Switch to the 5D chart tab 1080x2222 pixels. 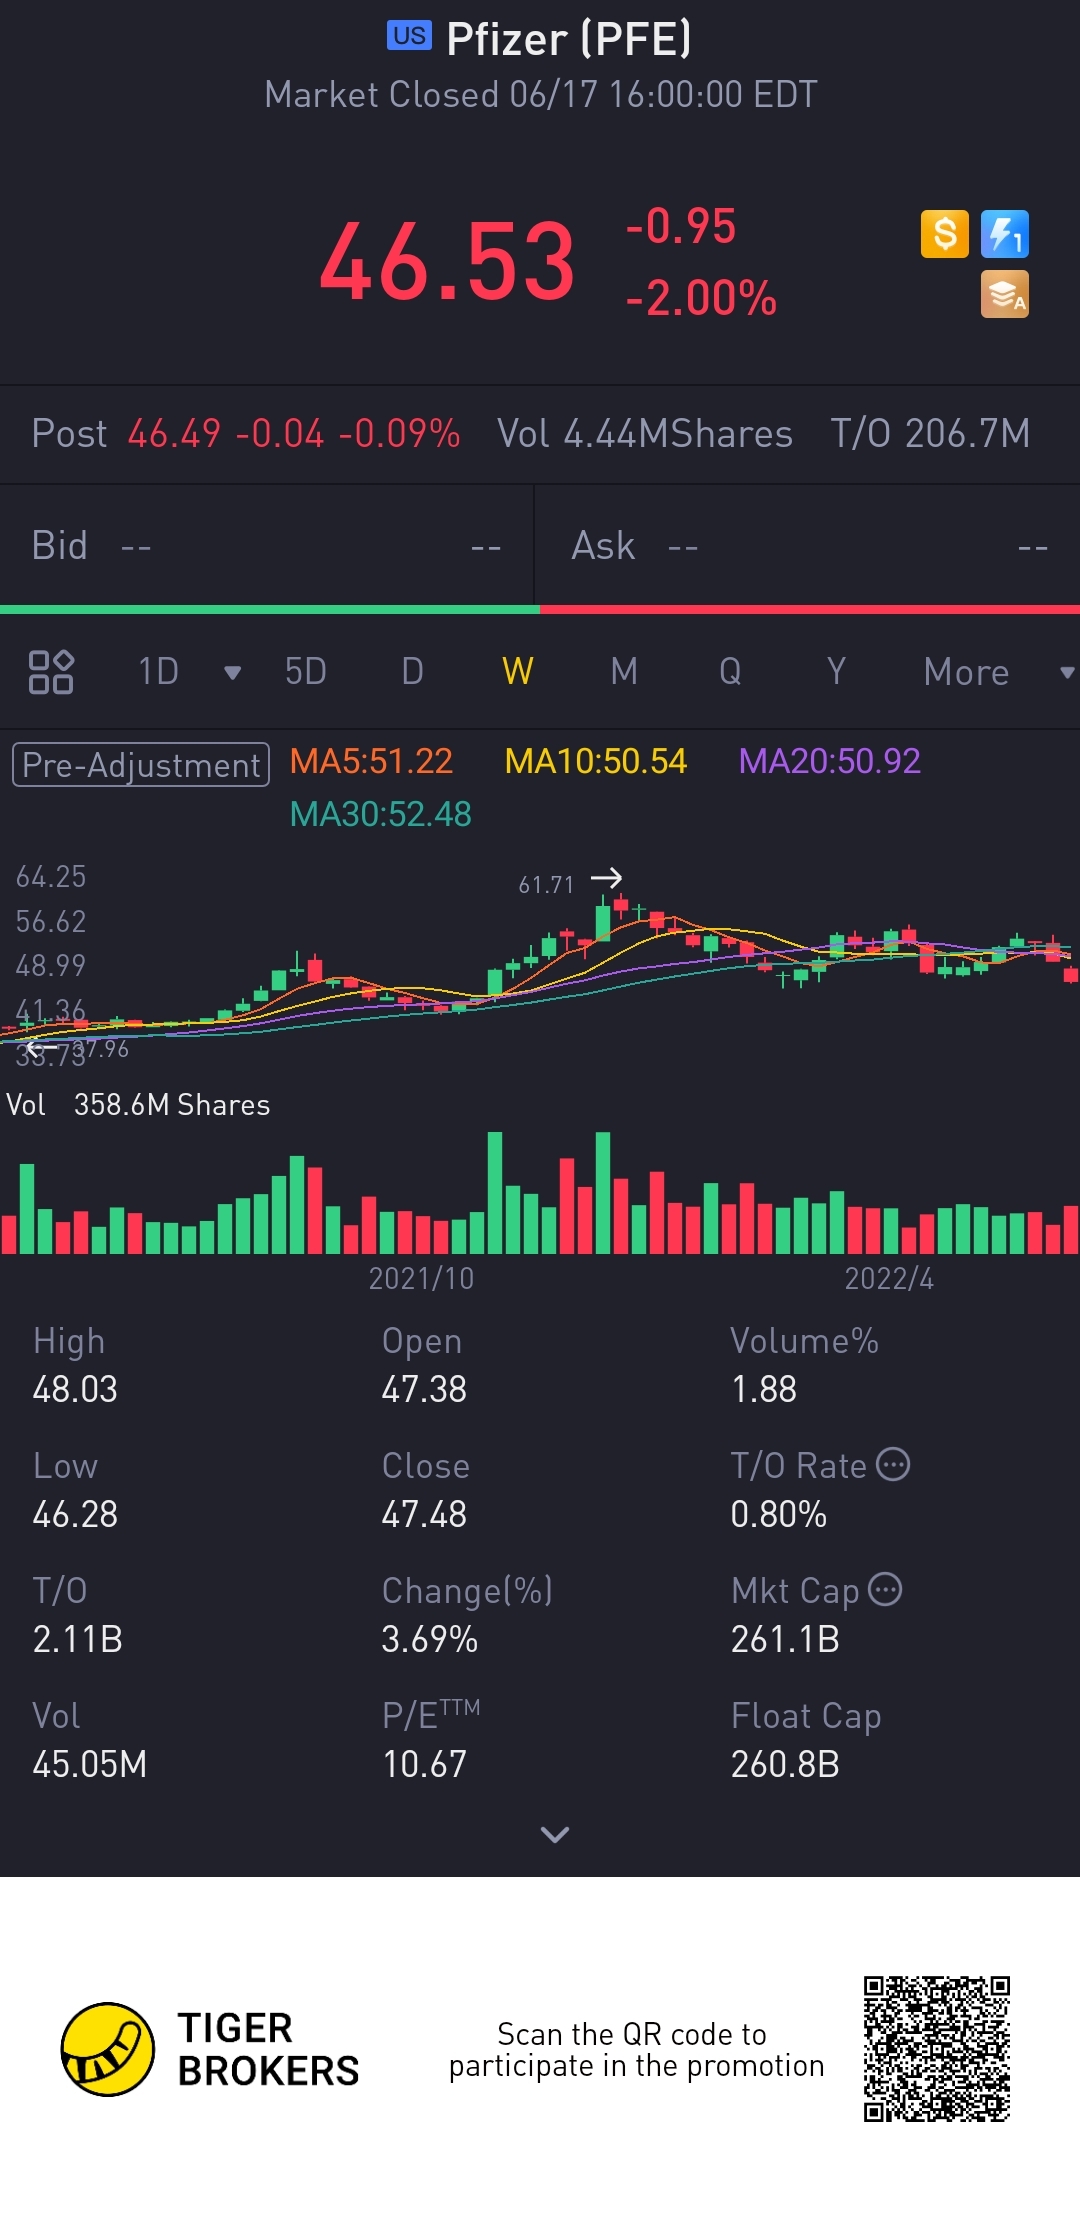[305, 672]
